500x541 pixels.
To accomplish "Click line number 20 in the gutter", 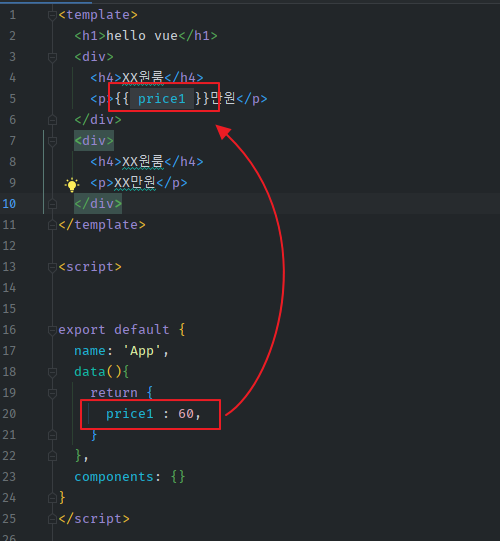I will (x=9, y=414).
